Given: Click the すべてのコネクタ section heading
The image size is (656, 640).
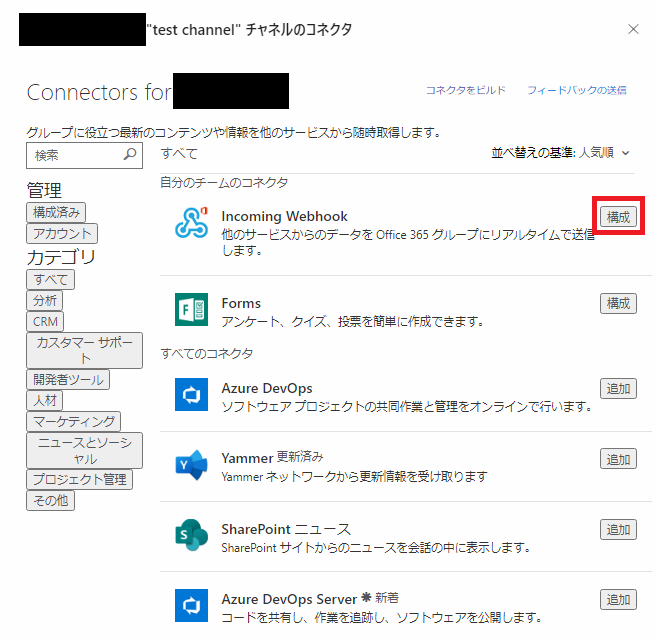Looking at the screenshot, I should pos(207,354).
